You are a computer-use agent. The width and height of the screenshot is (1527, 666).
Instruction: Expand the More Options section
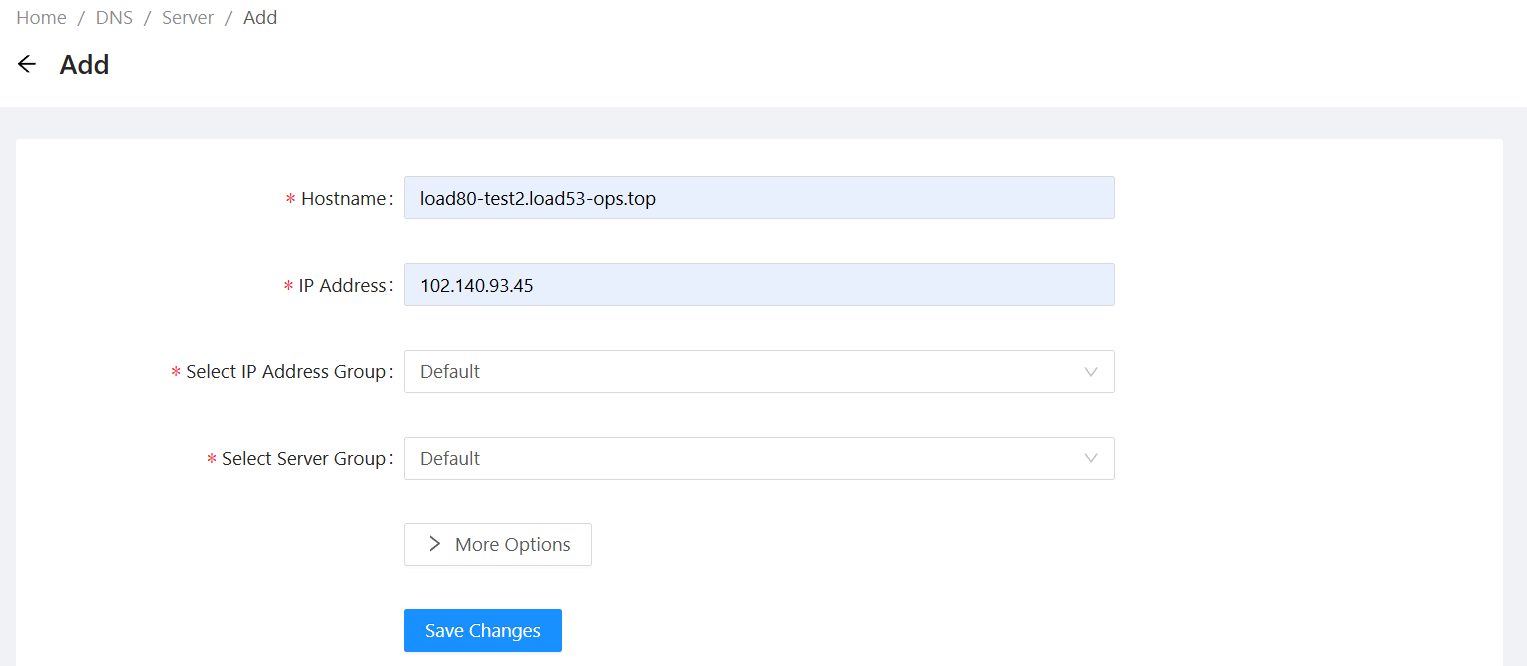coord(498,545)
